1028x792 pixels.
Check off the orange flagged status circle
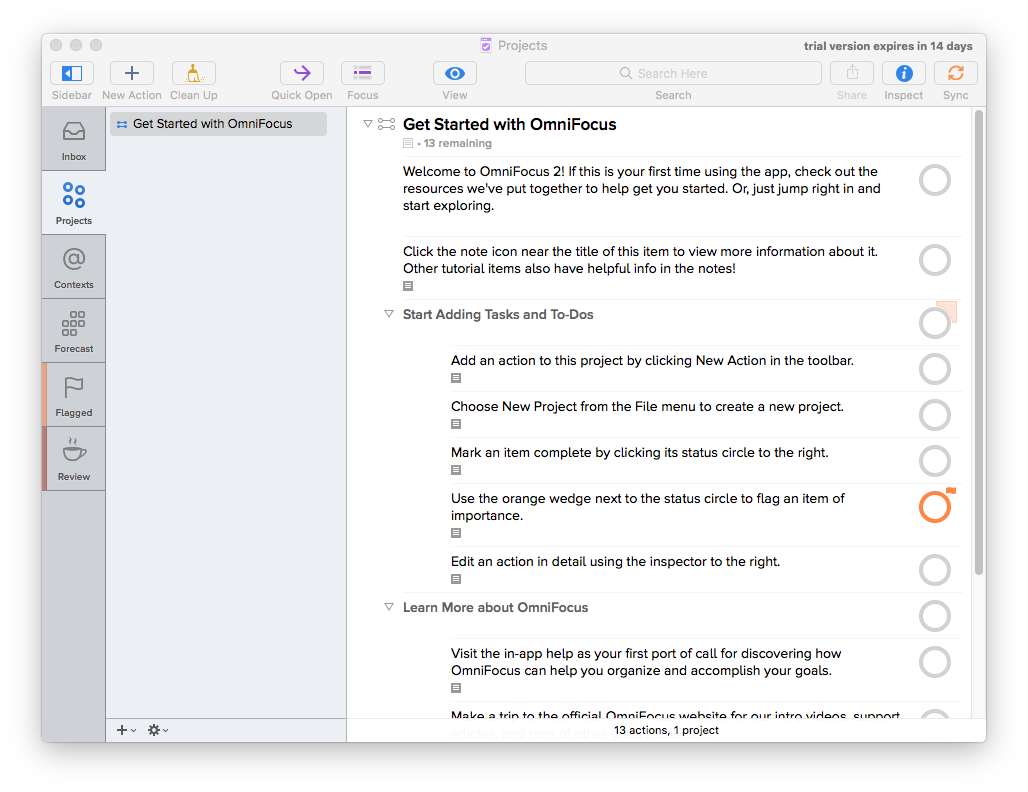933,508
